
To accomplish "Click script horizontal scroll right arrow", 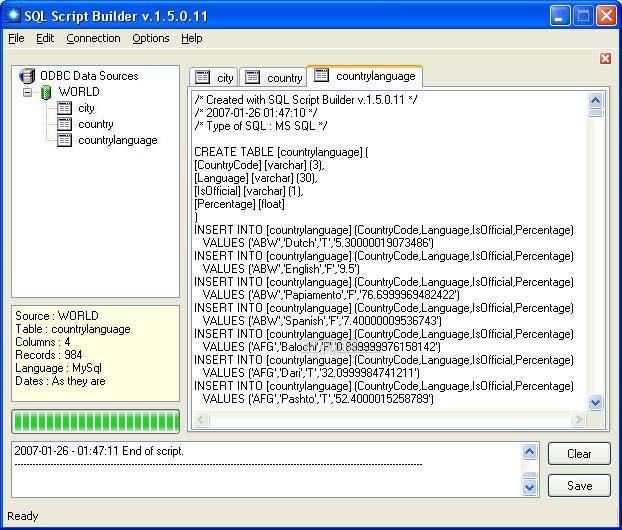I will tap(579, 419).
